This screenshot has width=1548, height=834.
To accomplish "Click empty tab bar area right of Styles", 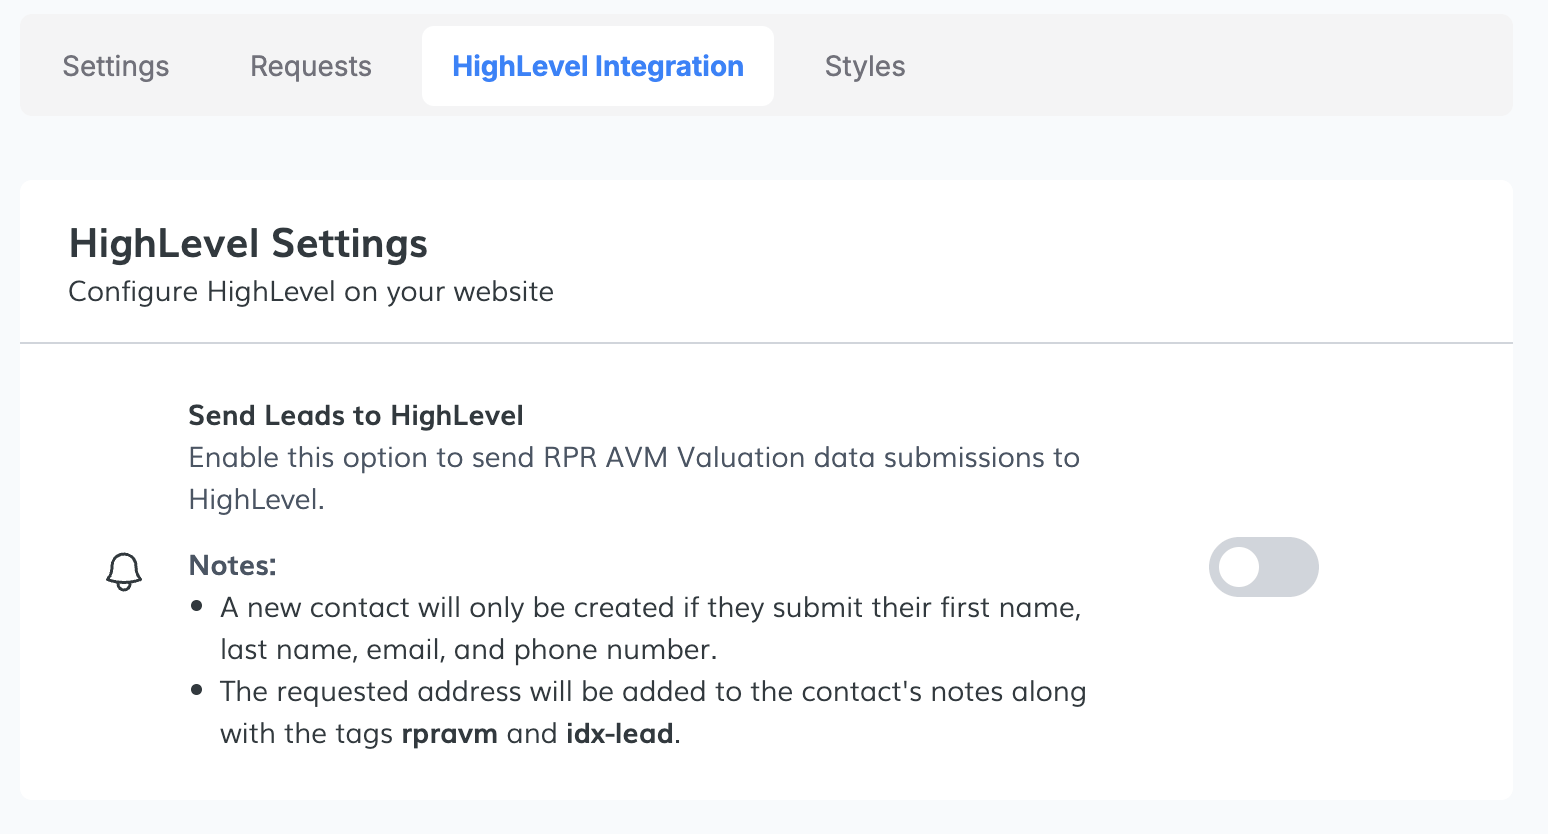I will tap(1200, 66).
